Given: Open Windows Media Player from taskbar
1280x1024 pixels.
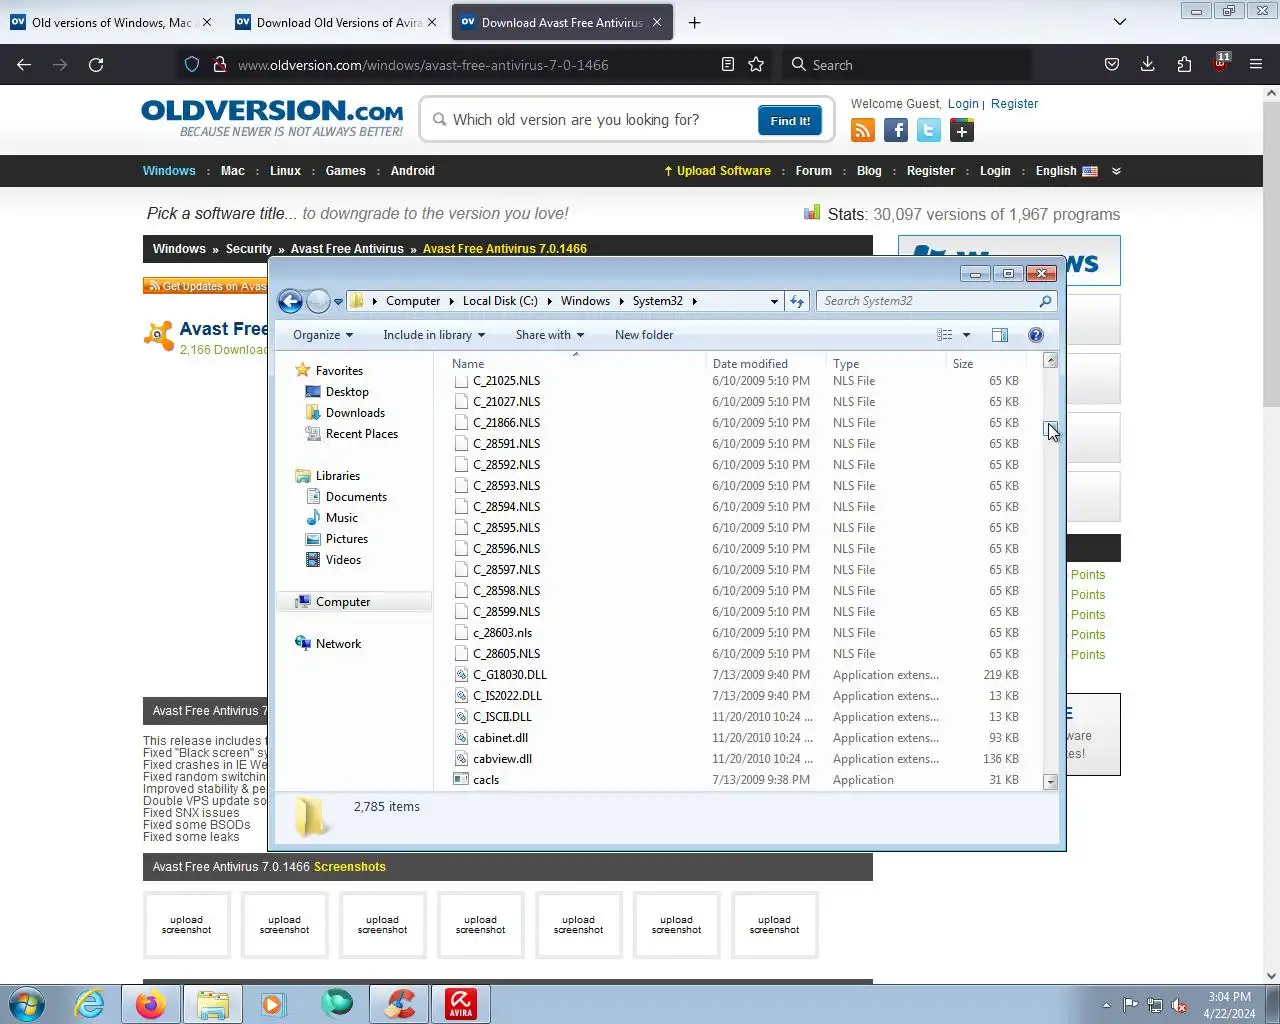Looking at the screenshot, I should click(x=273, y=1003).
